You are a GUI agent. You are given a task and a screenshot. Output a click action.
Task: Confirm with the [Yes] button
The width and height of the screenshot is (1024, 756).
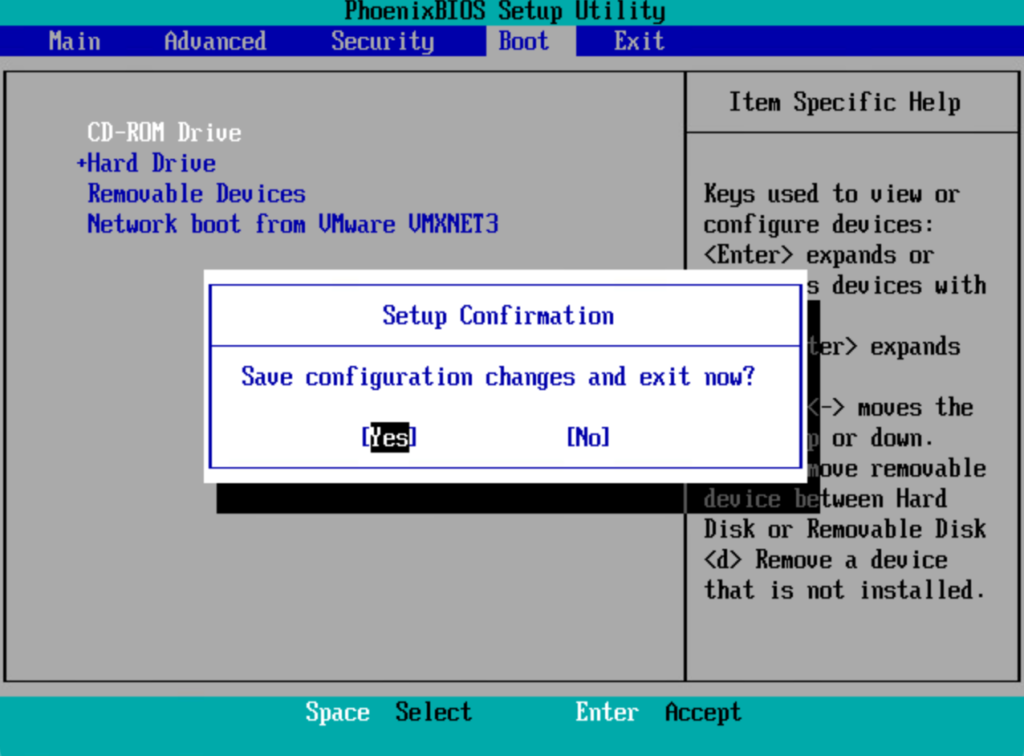pyautogui.click(x=389, y=437)
